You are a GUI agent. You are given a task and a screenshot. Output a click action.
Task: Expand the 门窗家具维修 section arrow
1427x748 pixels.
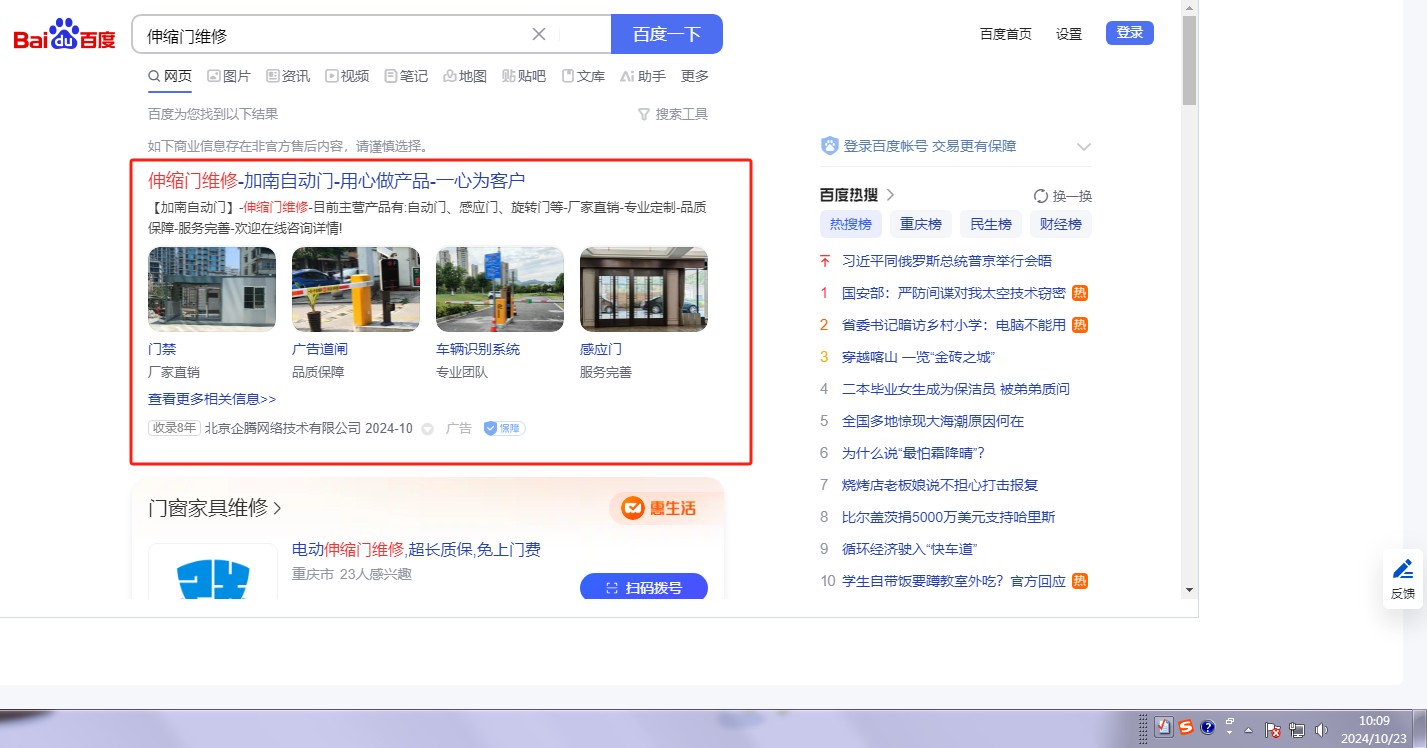[x=277, y=509]
